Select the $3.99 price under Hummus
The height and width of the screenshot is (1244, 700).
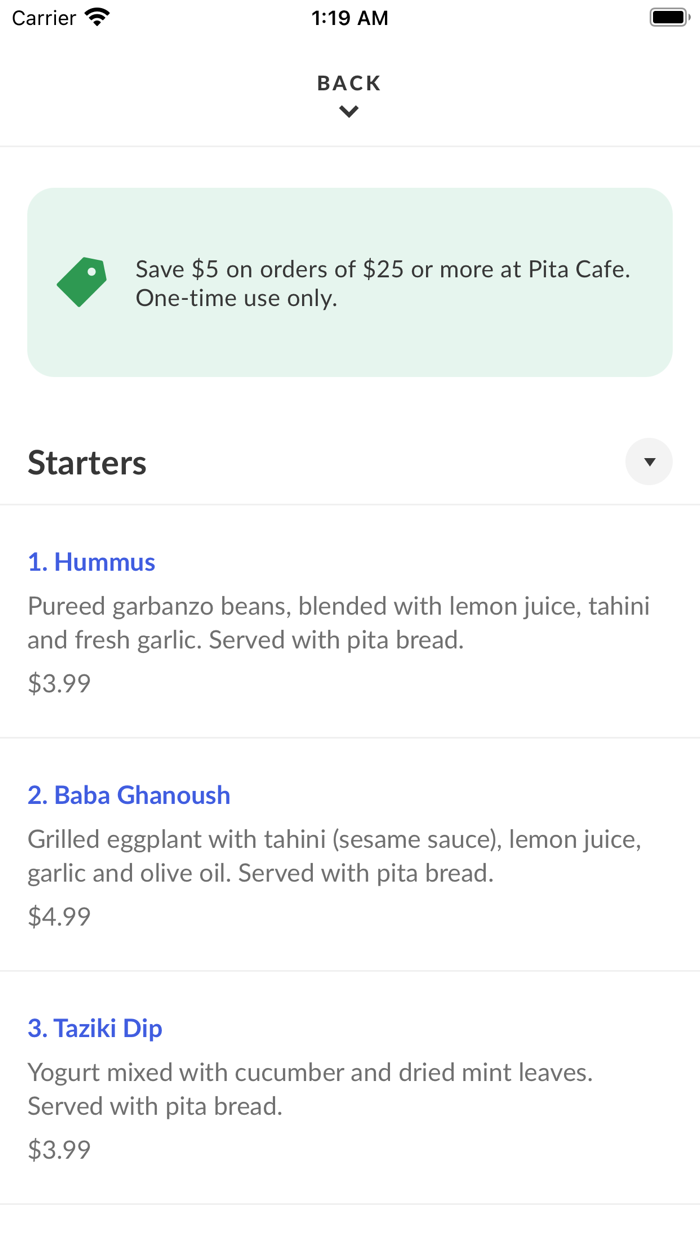(58, 682)
